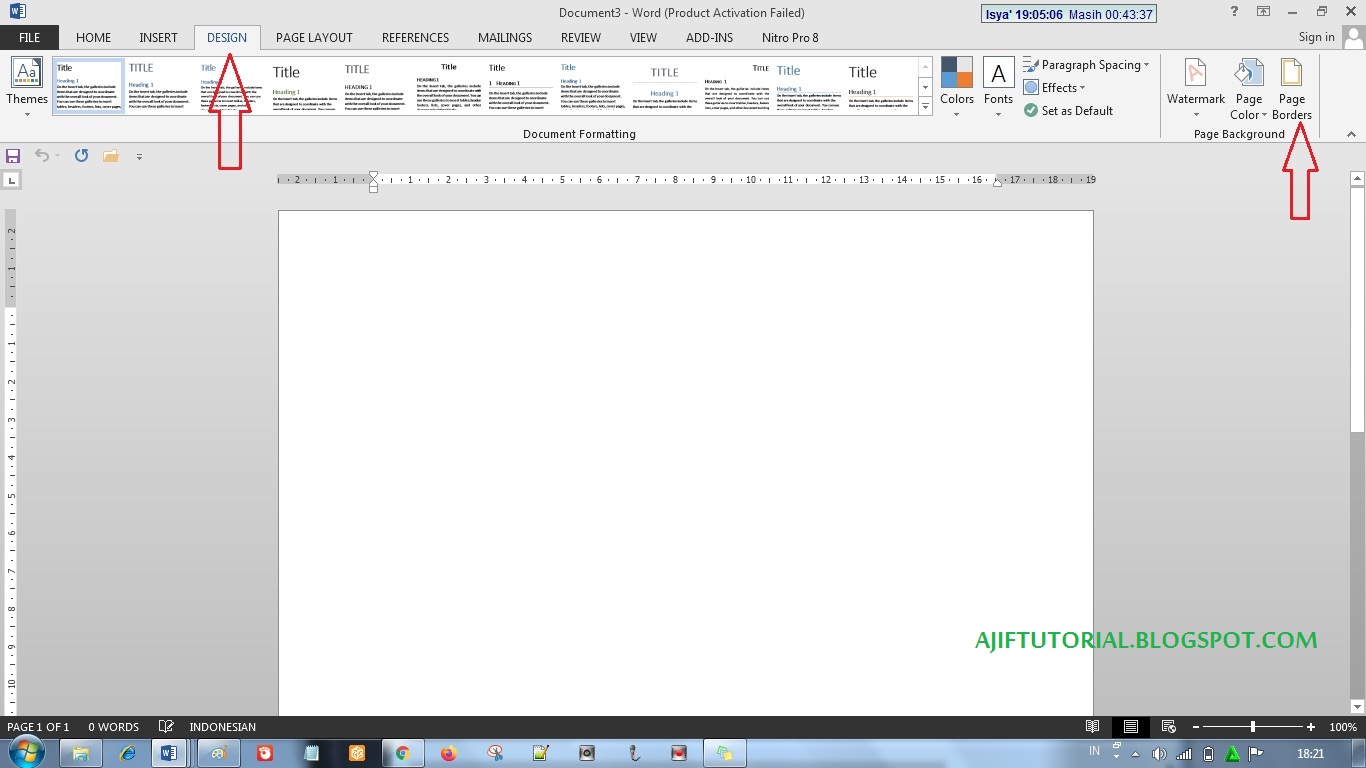Expand the style set gallery More arrow
Image resolution: width=1366 pixels, height=768 pixels.
click(x=925, y=106)
